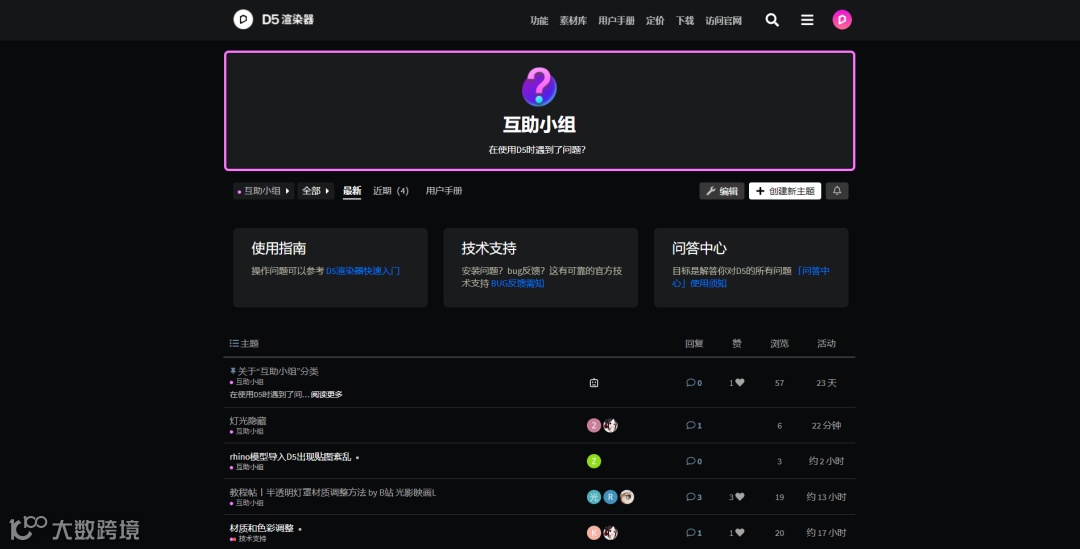Click the 主题 list icon header
1080x549 pixels.
234,343
